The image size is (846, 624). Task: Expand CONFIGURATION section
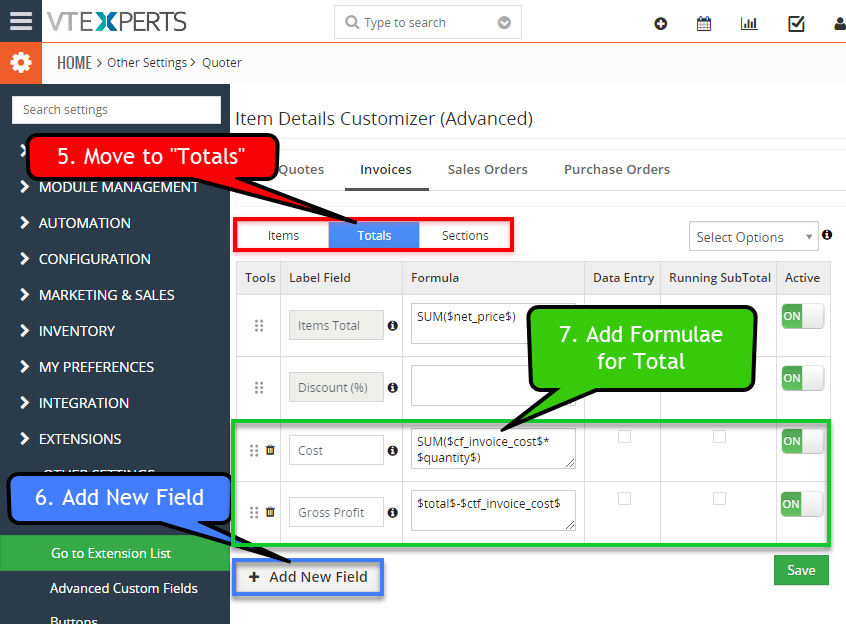85,259
